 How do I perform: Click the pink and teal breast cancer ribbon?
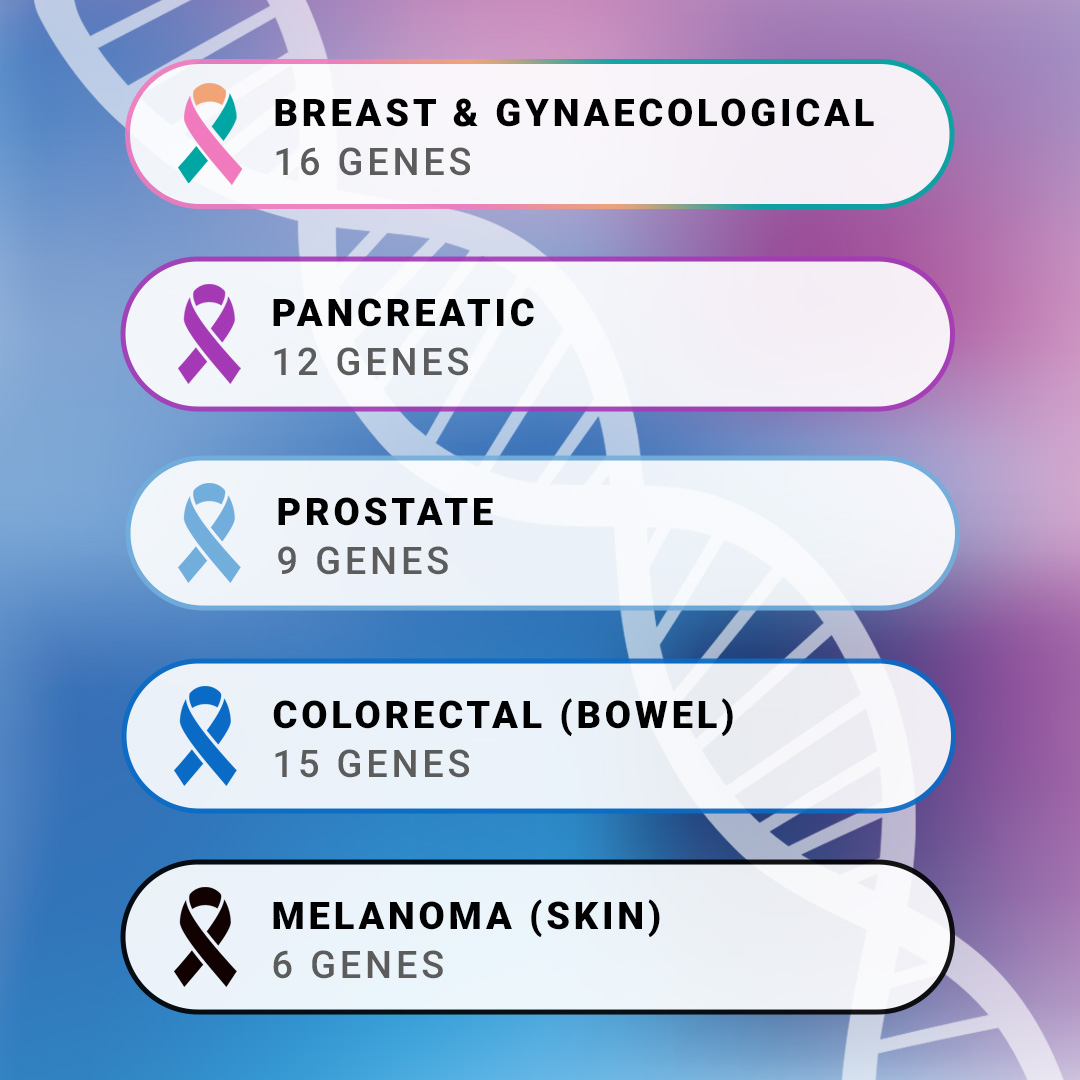coord(209,134)
